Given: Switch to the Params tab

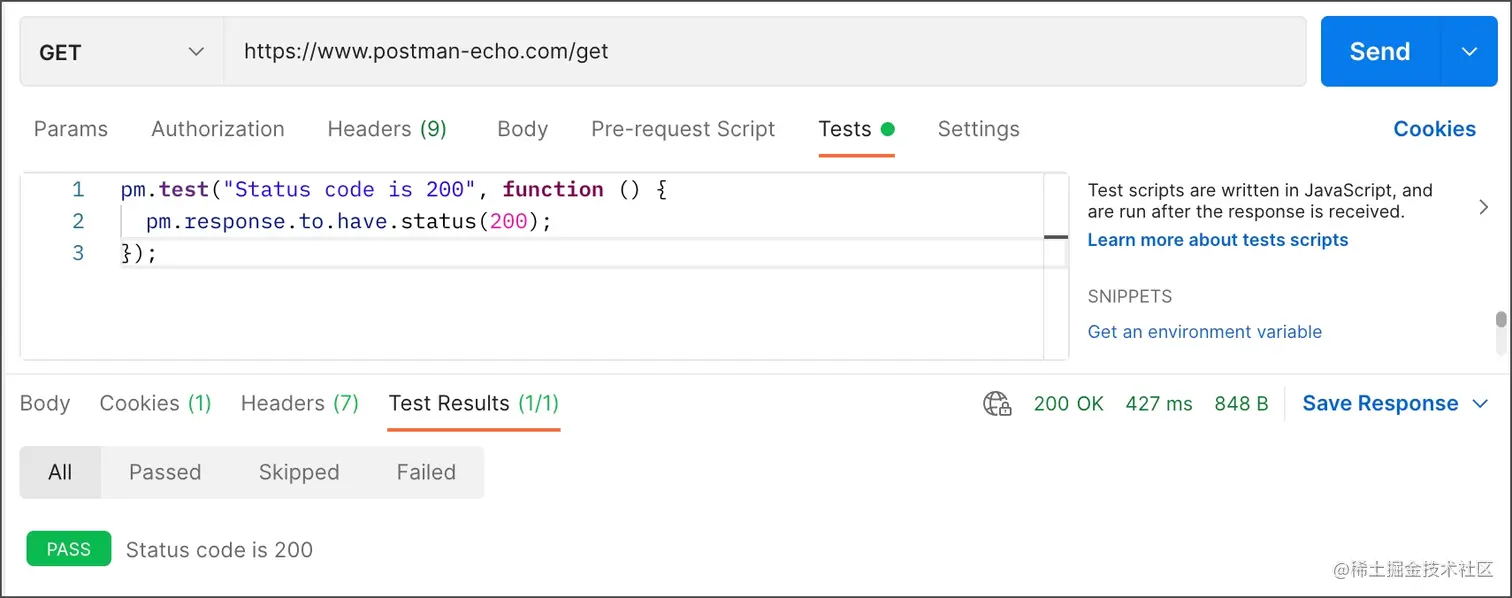Looking at the screenshot, I should pyautogui.click(x=71, y=129).
